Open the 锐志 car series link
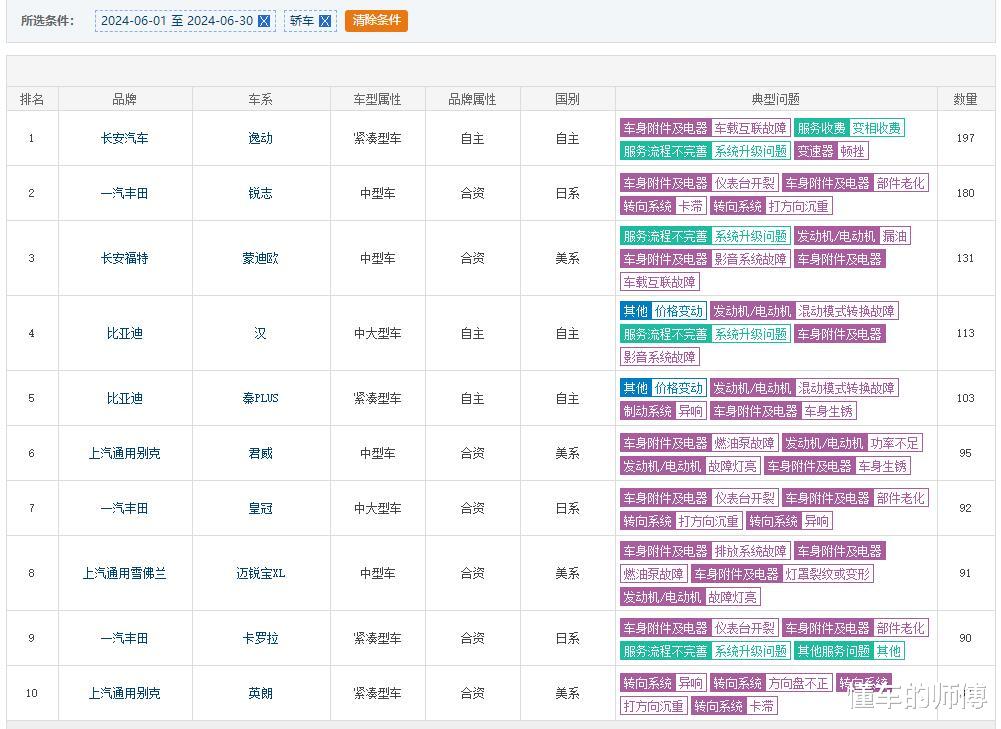The image size is (1001, 729). (260, 193)
